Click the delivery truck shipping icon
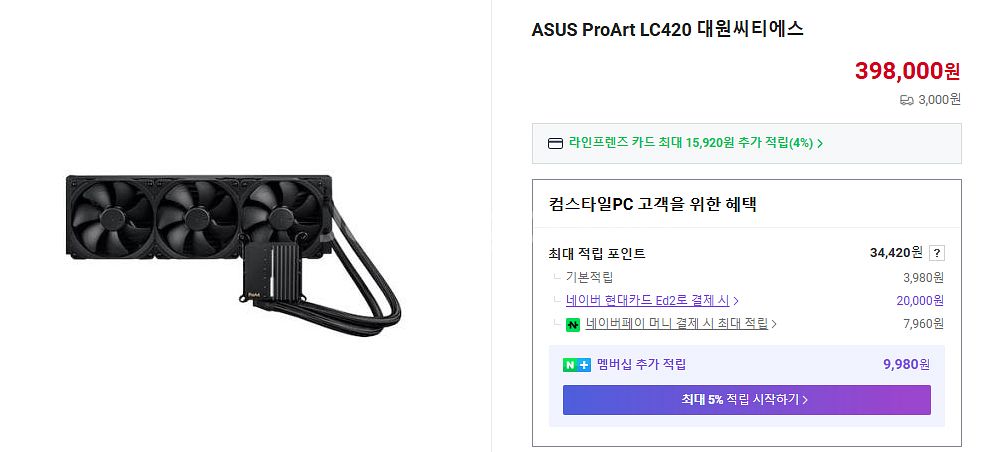This screenshot has height=452, width=987. (906, 100)
